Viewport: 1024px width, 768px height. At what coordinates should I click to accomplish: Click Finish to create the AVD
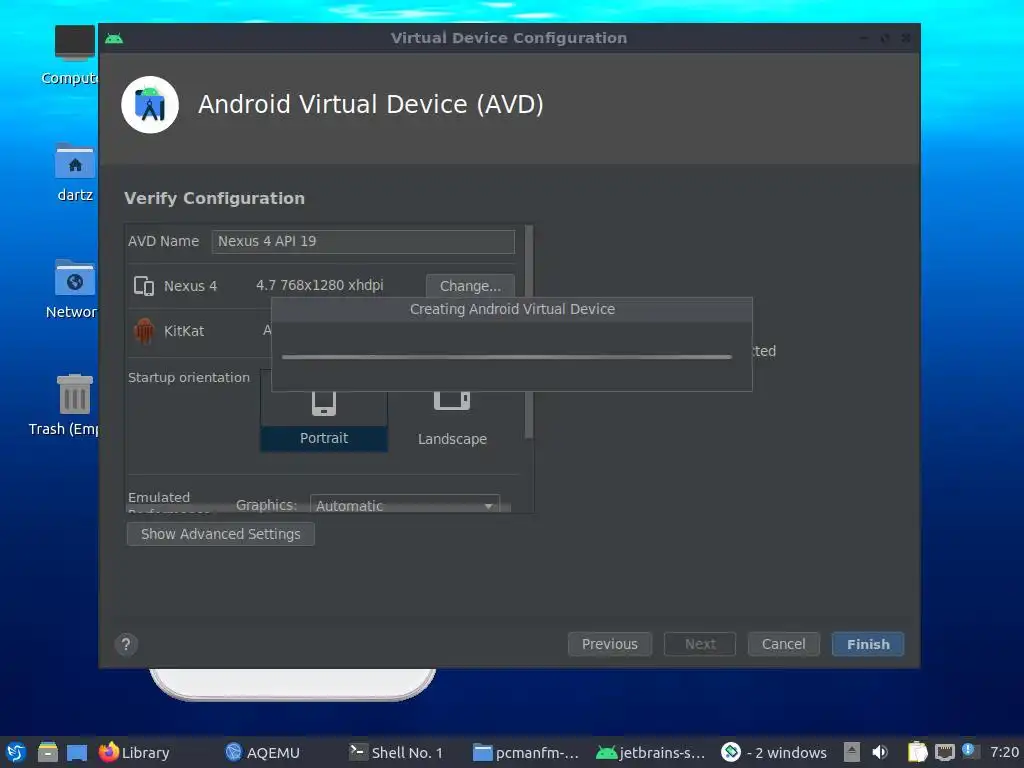[x=868, y=644]
